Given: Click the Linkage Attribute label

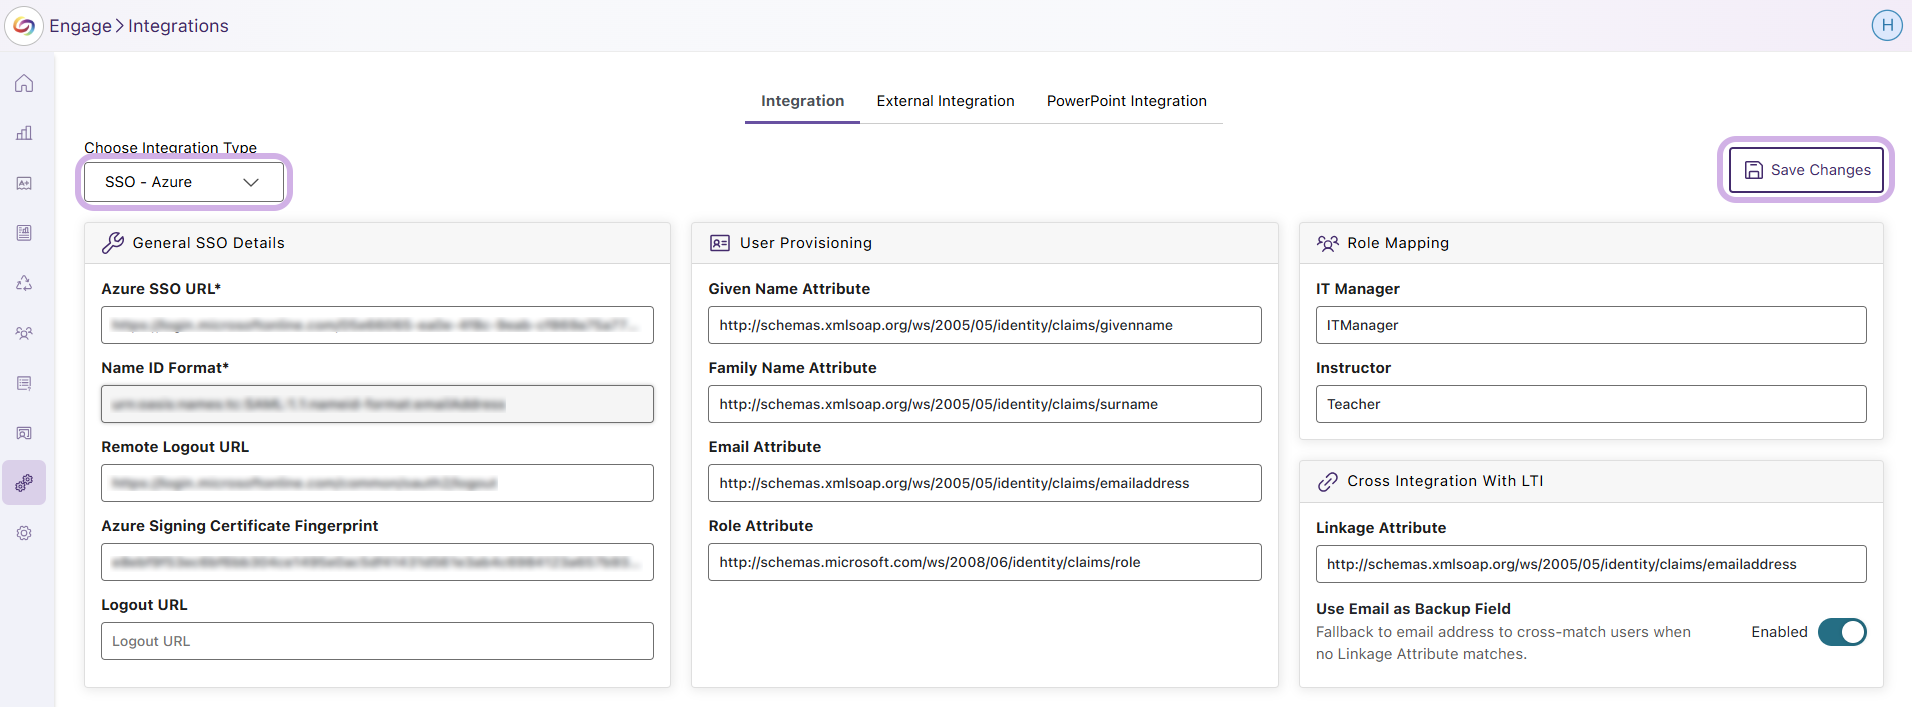Looking at the screenshot, I should pyautogui.click(x=1381, y=528).
